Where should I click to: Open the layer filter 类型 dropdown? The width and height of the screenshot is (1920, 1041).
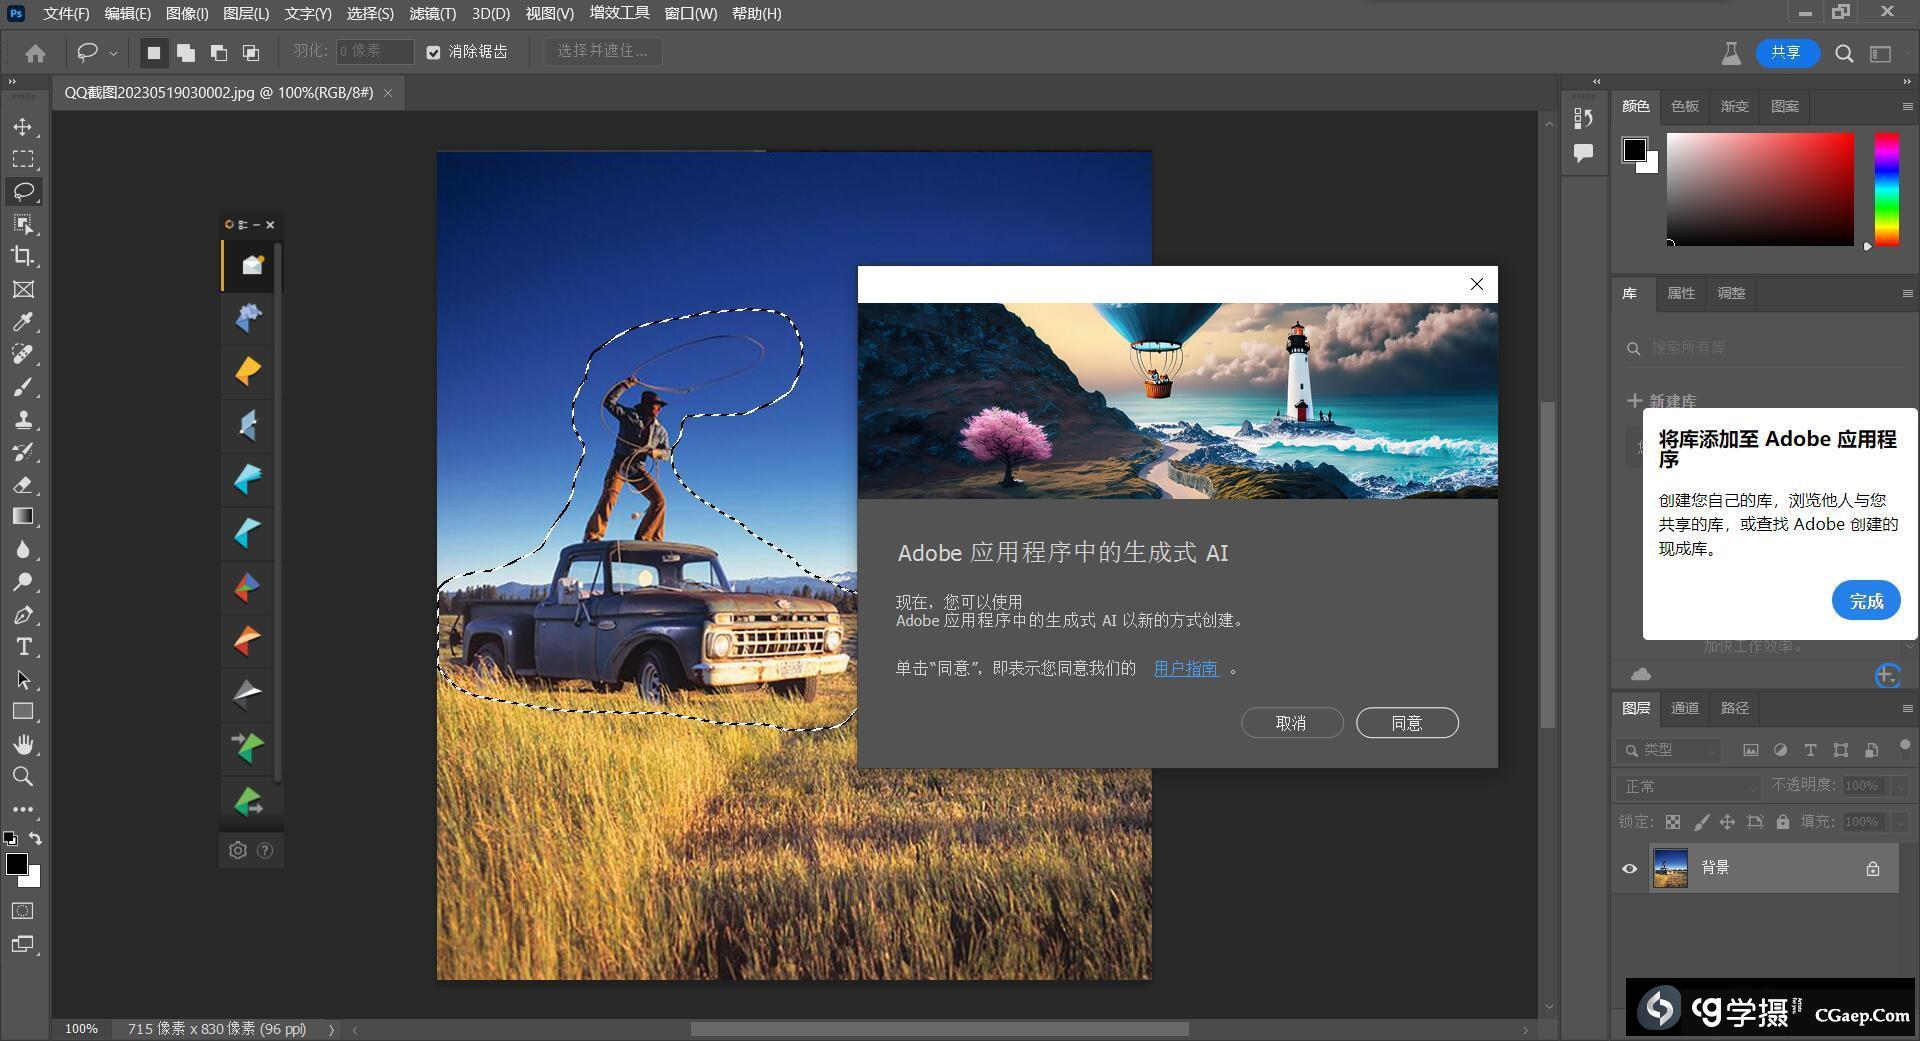point(1670,750)
